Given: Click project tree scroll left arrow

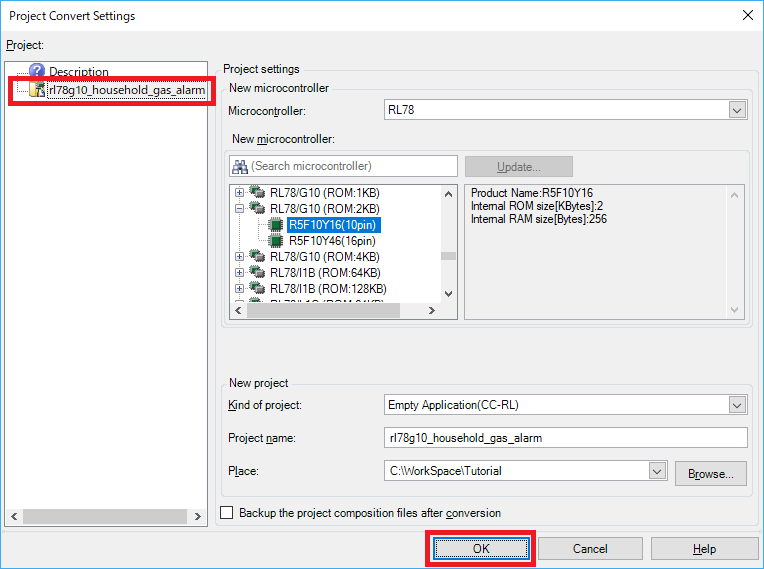Looking at the screenshot, I should 14,516.
